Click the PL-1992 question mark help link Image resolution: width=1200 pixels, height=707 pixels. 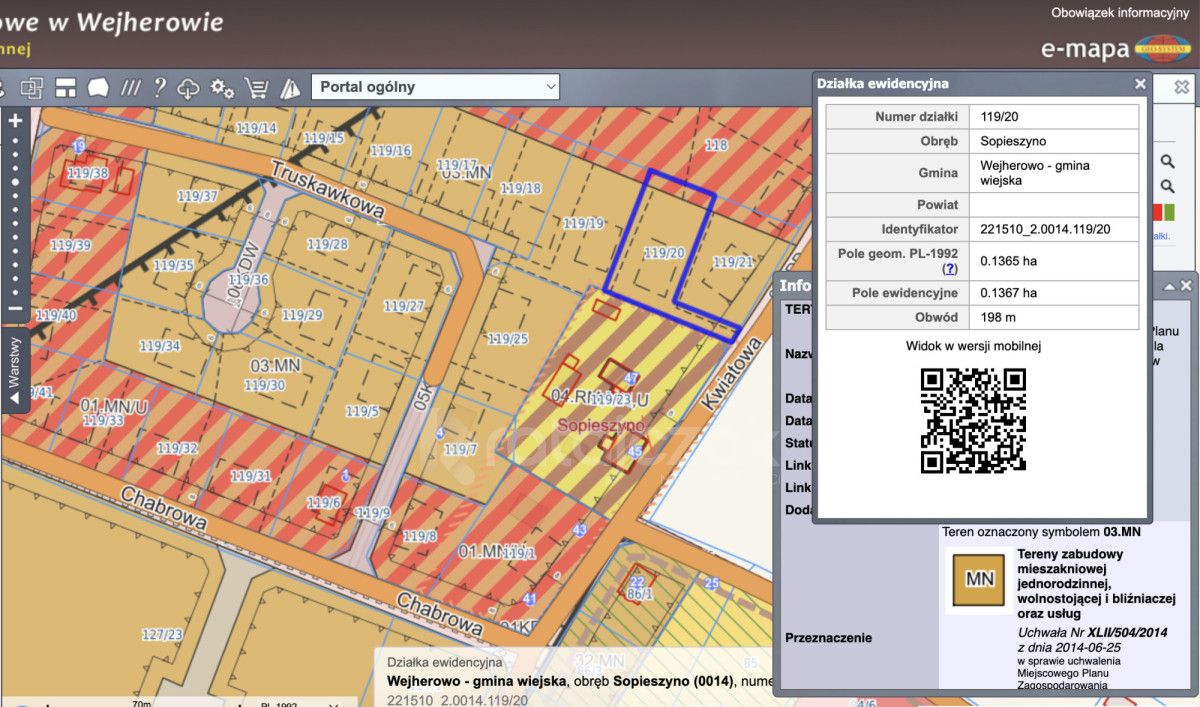tap(949, 269)
